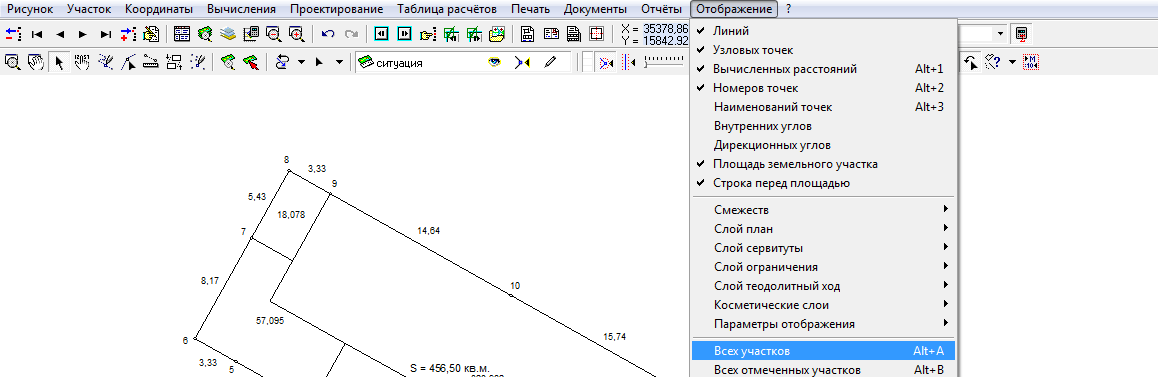This screenshot has height=377, width=1158.
Task: Click the green map with magnifier in top toolbar
Action: click(205, 34)
